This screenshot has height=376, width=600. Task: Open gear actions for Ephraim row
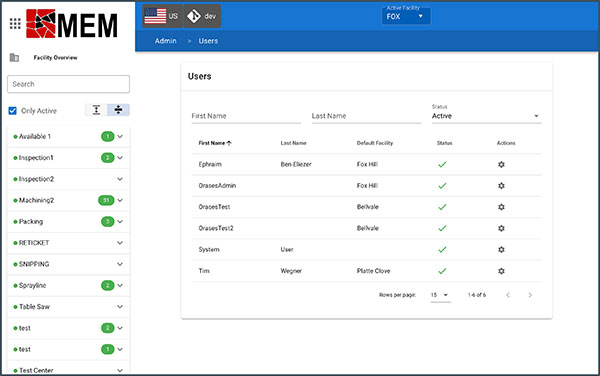[501, 164]
